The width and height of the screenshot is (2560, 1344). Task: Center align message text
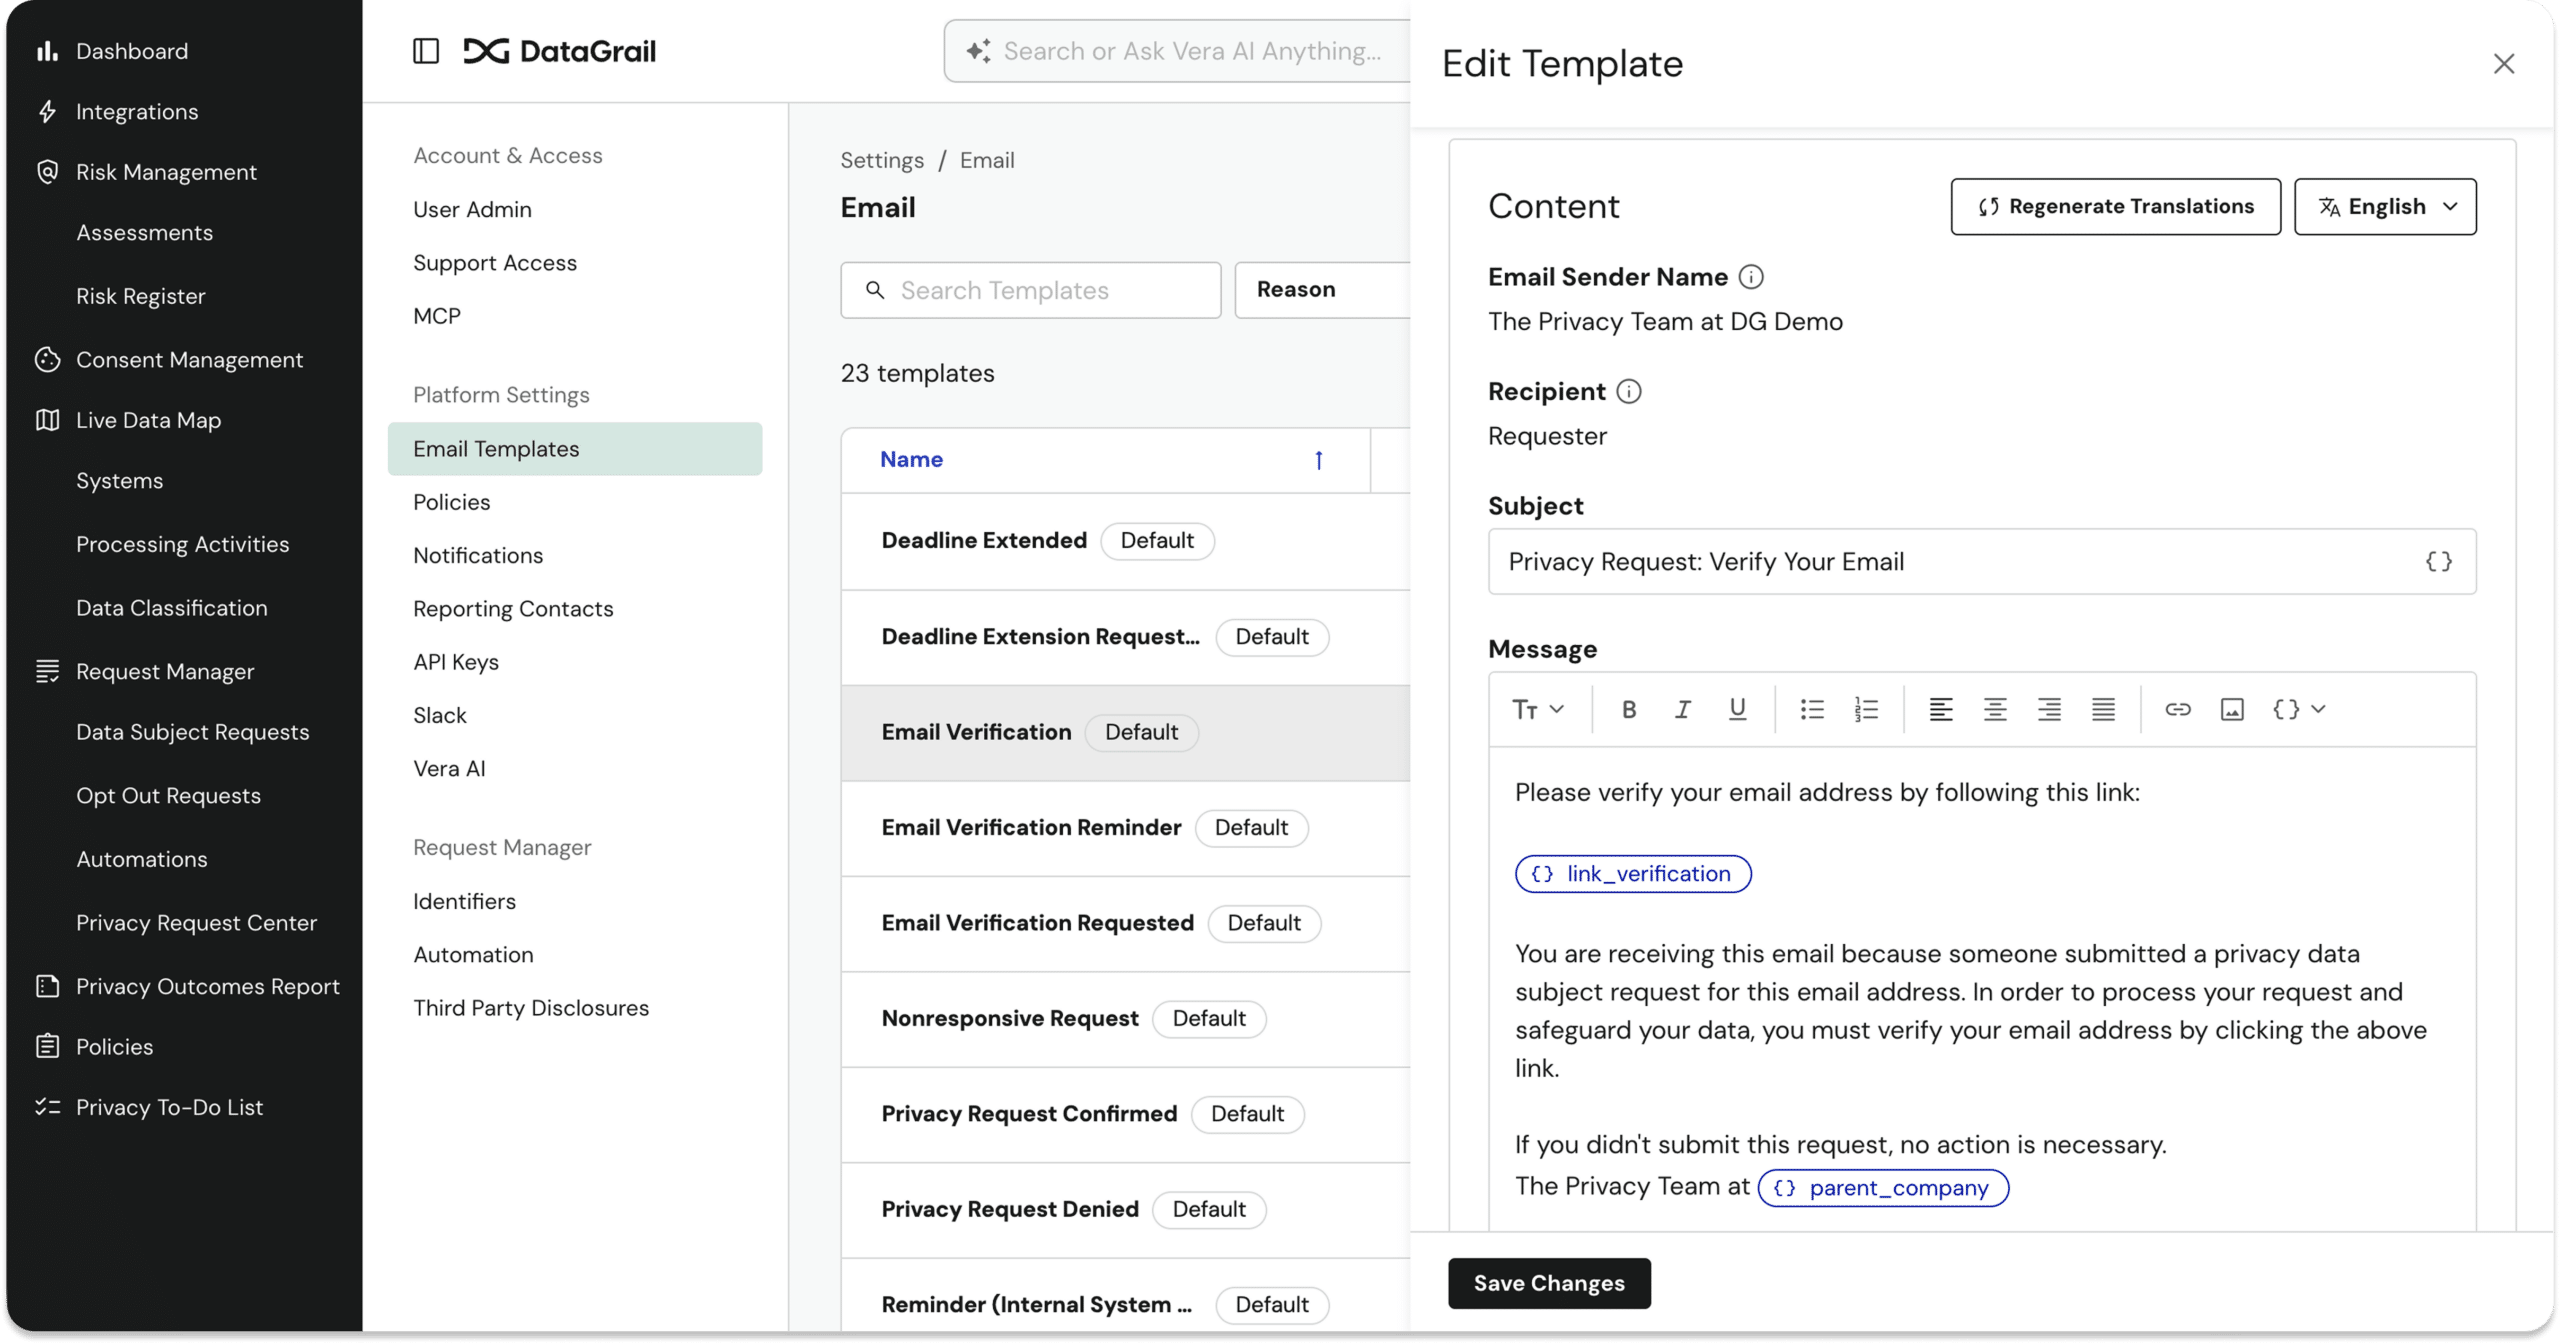[x=1995, y=709]
